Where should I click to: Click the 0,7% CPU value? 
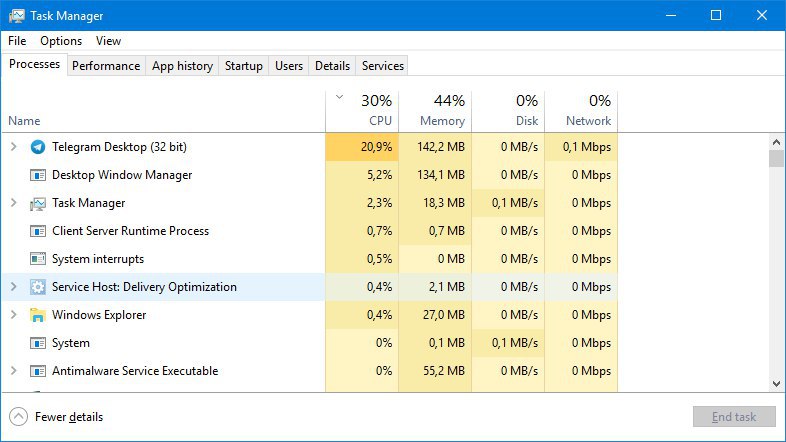point(379,231)
